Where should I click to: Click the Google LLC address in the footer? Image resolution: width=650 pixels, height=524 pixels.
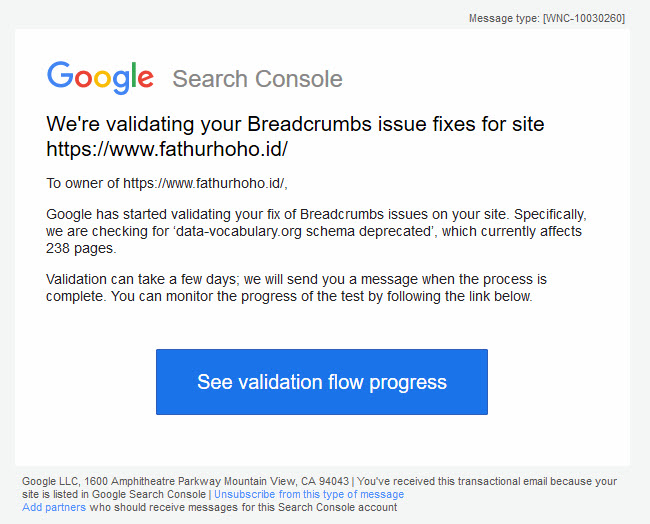click(x=160, y=481)
